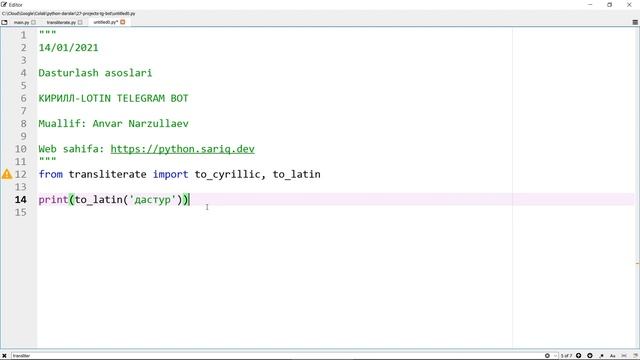This screenshot has height=360, width=640.
Task: Close the untitled0.py tab
Action: pyautogui.click(x=122, y=22)
